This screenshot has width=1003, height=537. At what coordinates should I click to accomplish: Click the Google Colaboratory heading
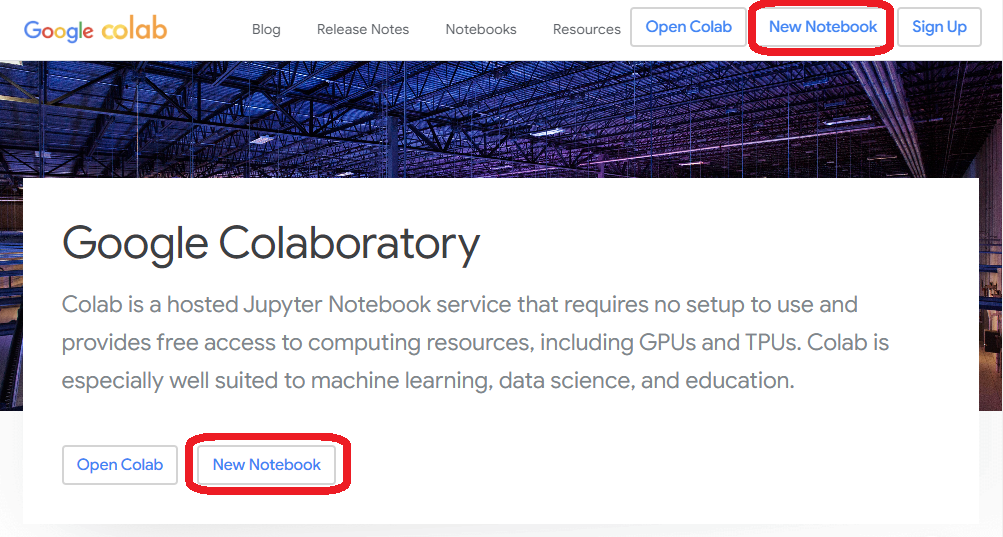[x=271, y=244]
